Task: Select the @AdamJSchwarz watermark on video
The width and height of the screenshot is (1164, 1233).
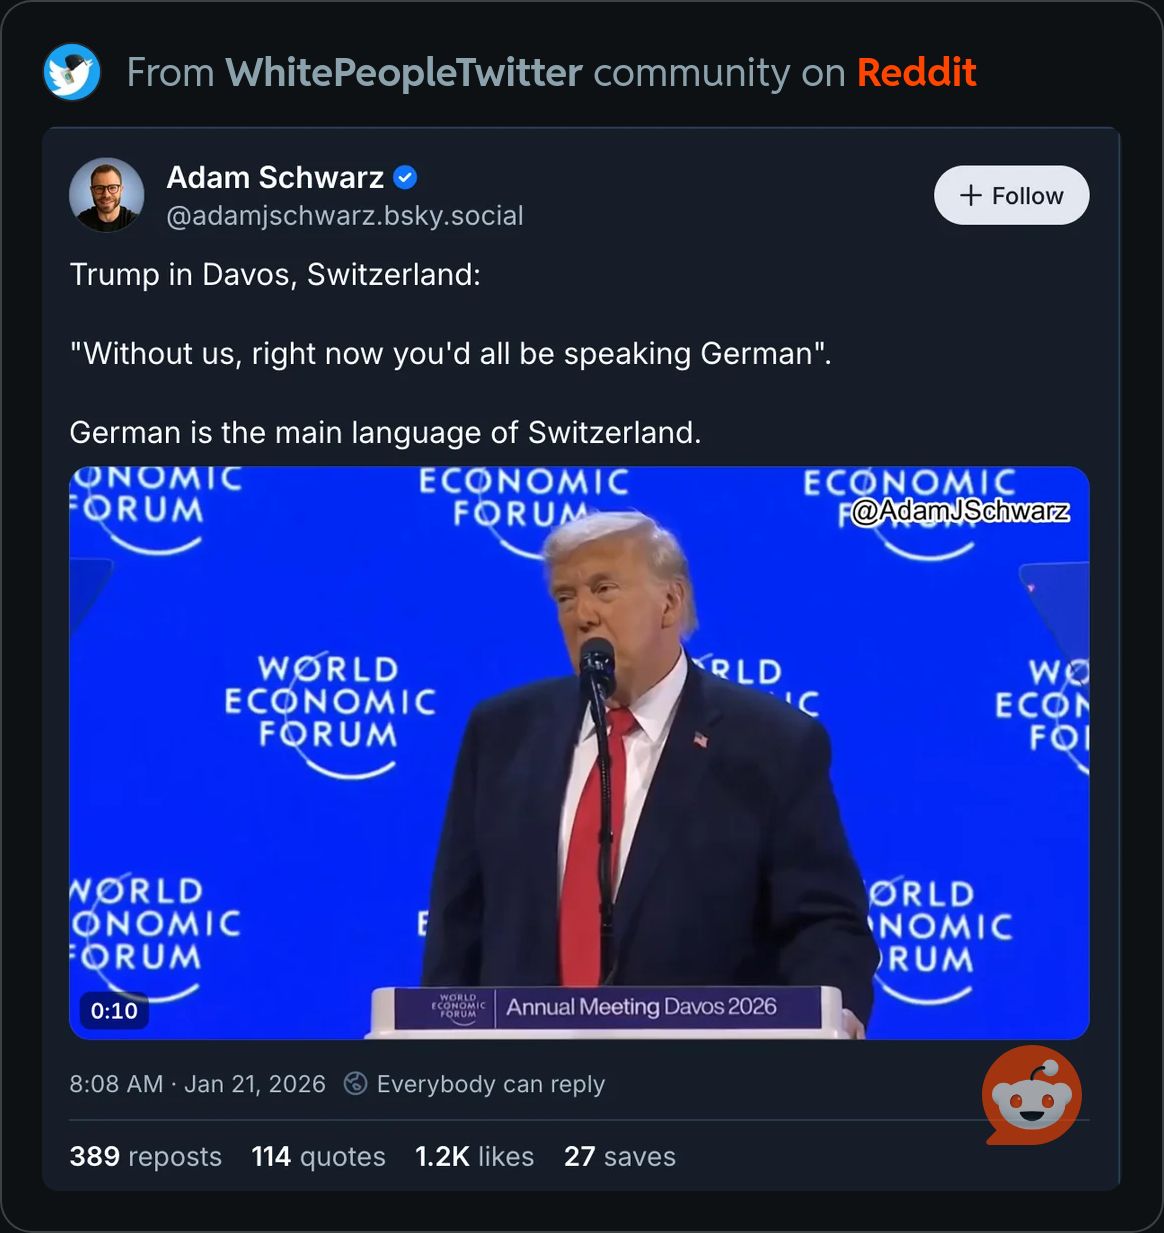Action: (960, 511)
